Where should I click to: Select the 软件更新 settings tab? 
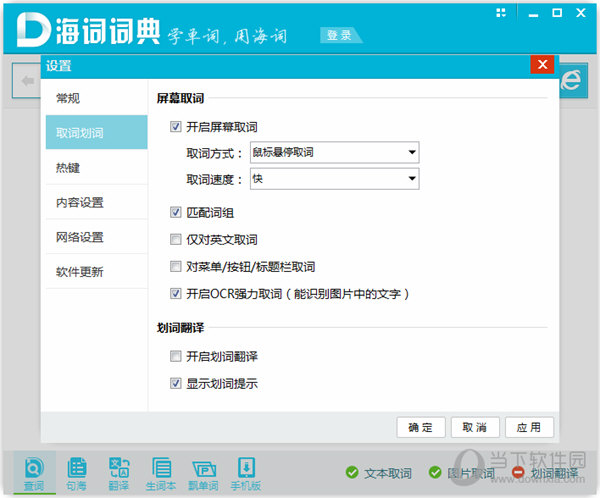96,271
